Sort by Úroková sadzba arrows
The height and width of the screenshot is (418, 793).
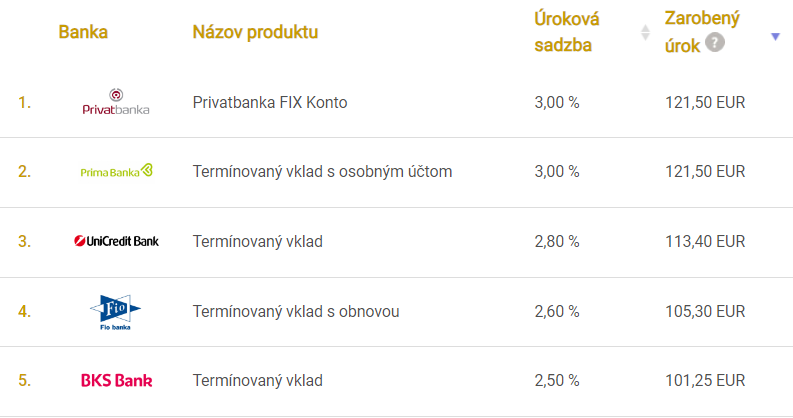click(645, 33)
